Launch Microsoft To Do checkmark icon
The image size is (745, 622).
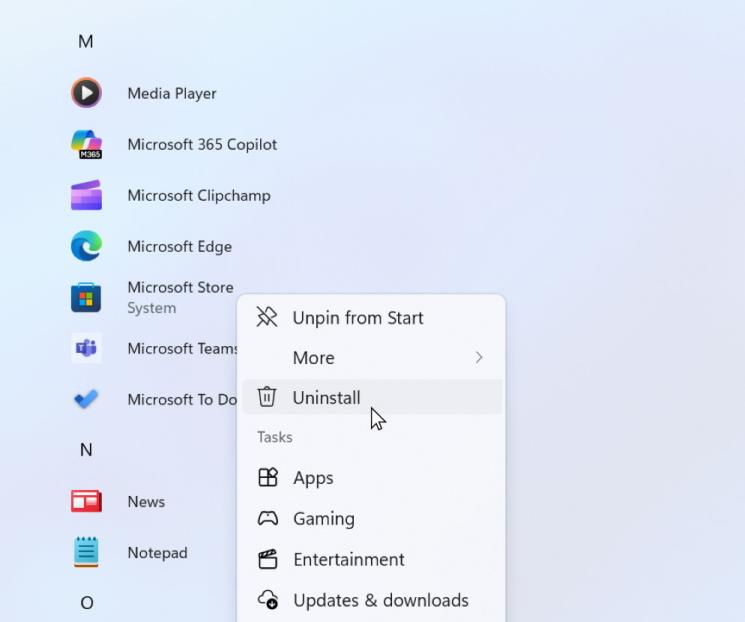pyautogui.click(x=86, y=399)
